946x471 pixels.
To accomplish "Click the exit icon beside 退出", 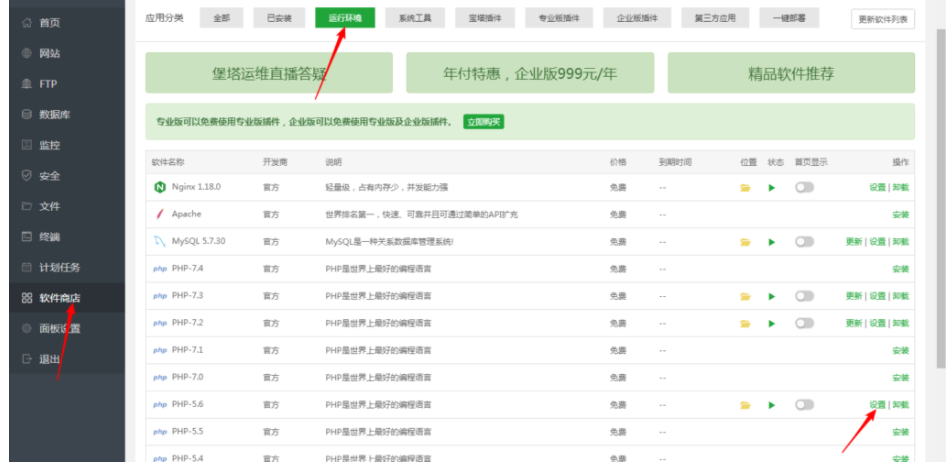I will (x=27, y=359).
